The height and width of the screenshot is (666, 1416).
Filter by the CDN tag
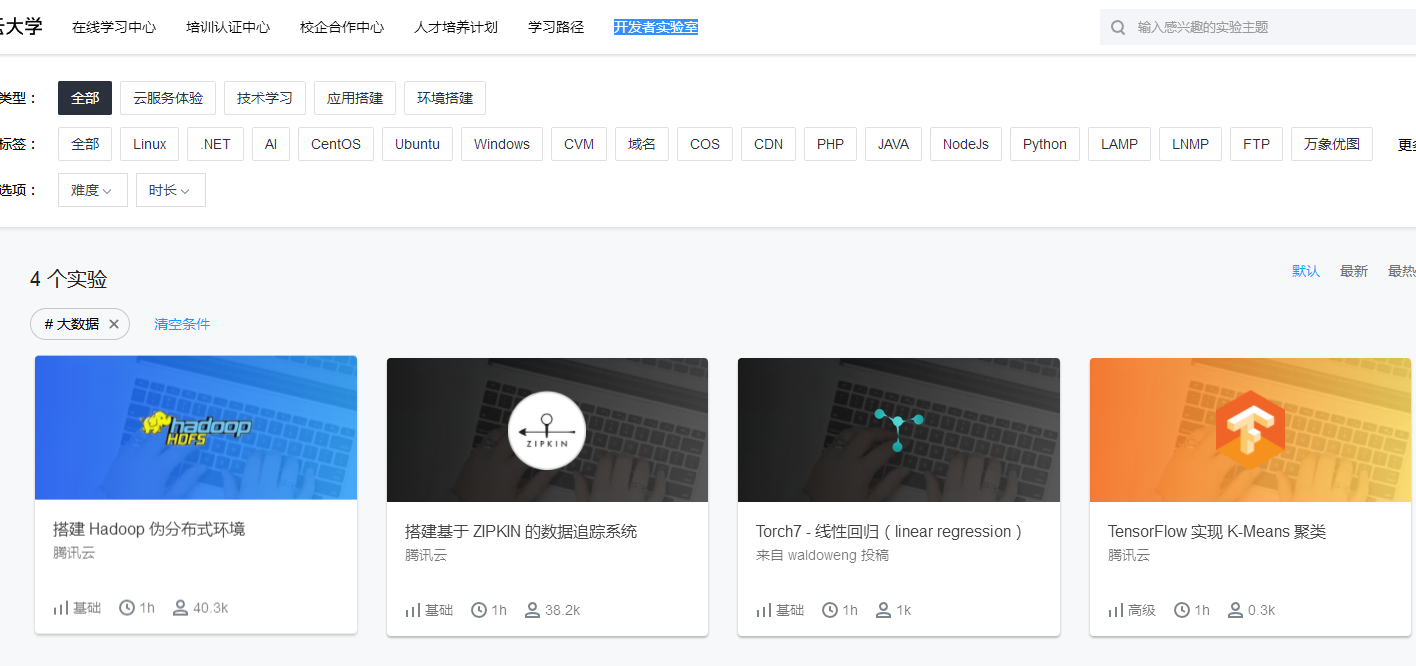tap(769, 144)
